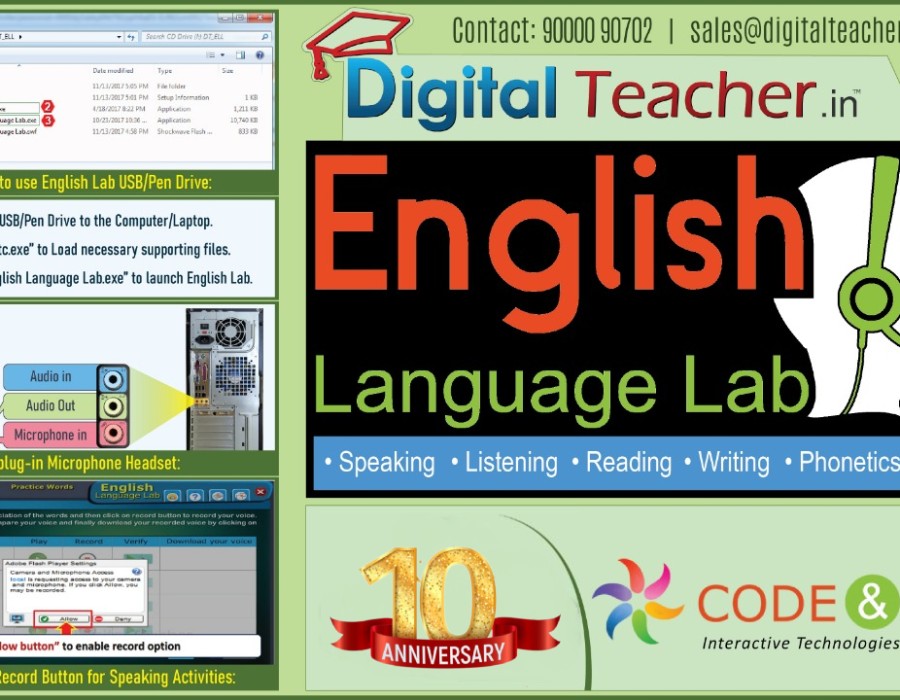Click the Date modified column header

pos(113,71)
